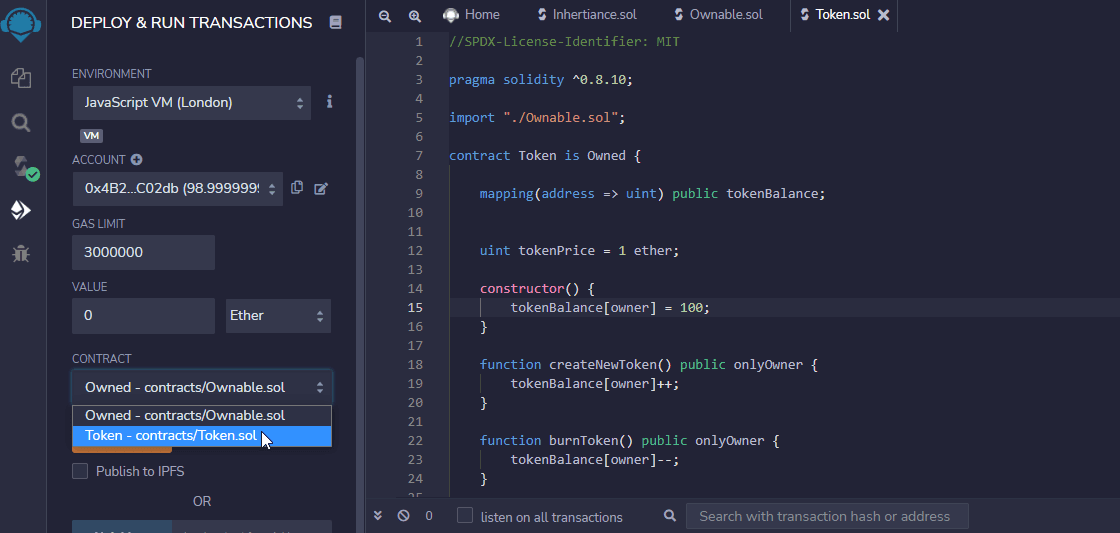
Task: Zoom out the editor font
Action: [385, 16]
